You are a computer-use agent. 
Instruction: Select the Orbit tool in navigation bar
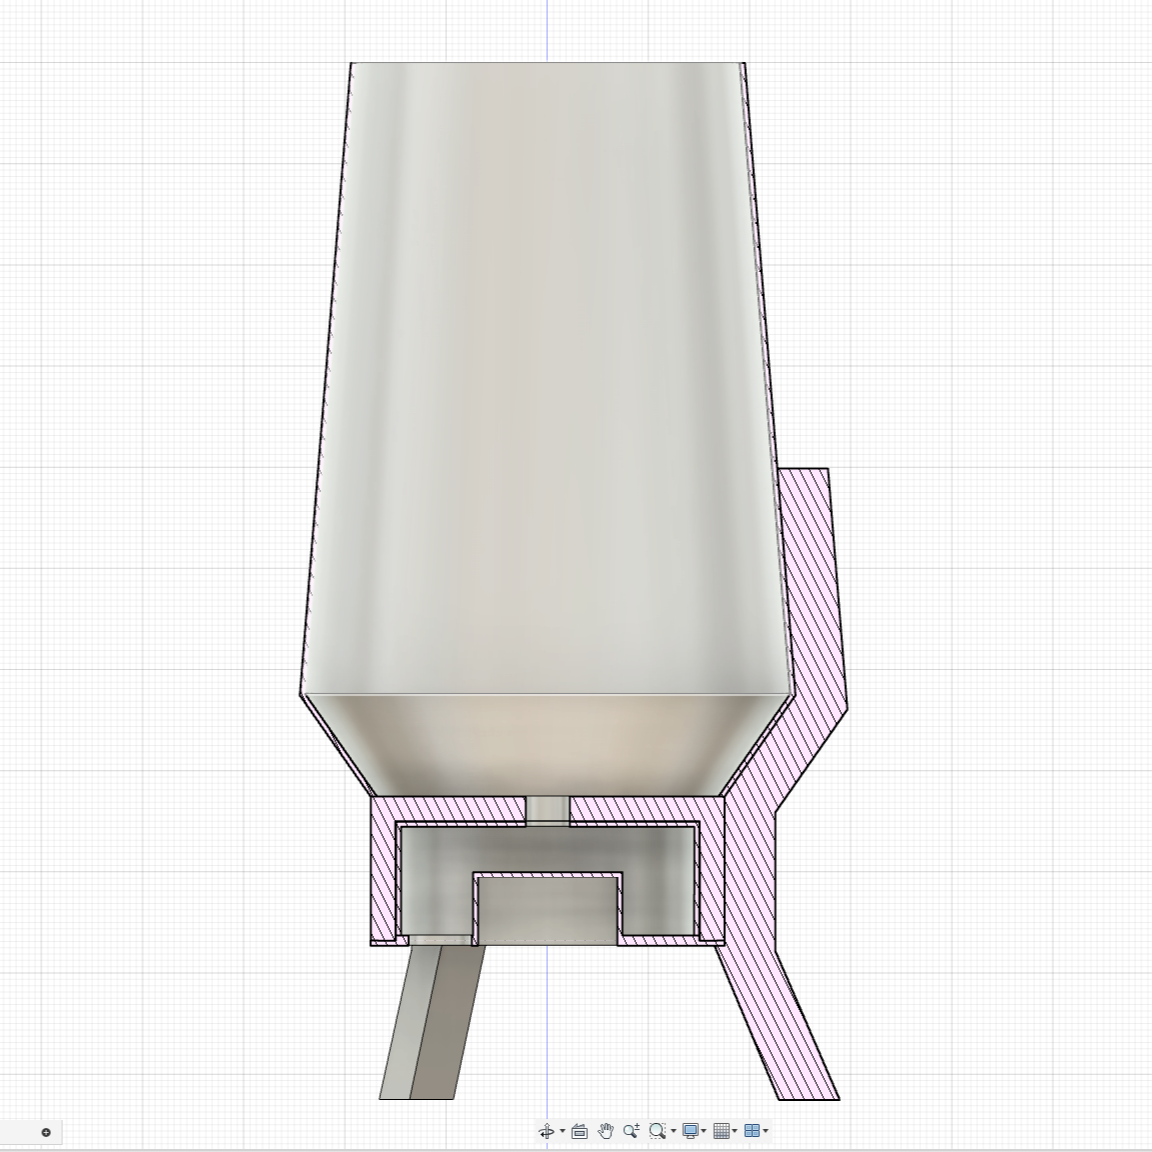[547, 1131]
